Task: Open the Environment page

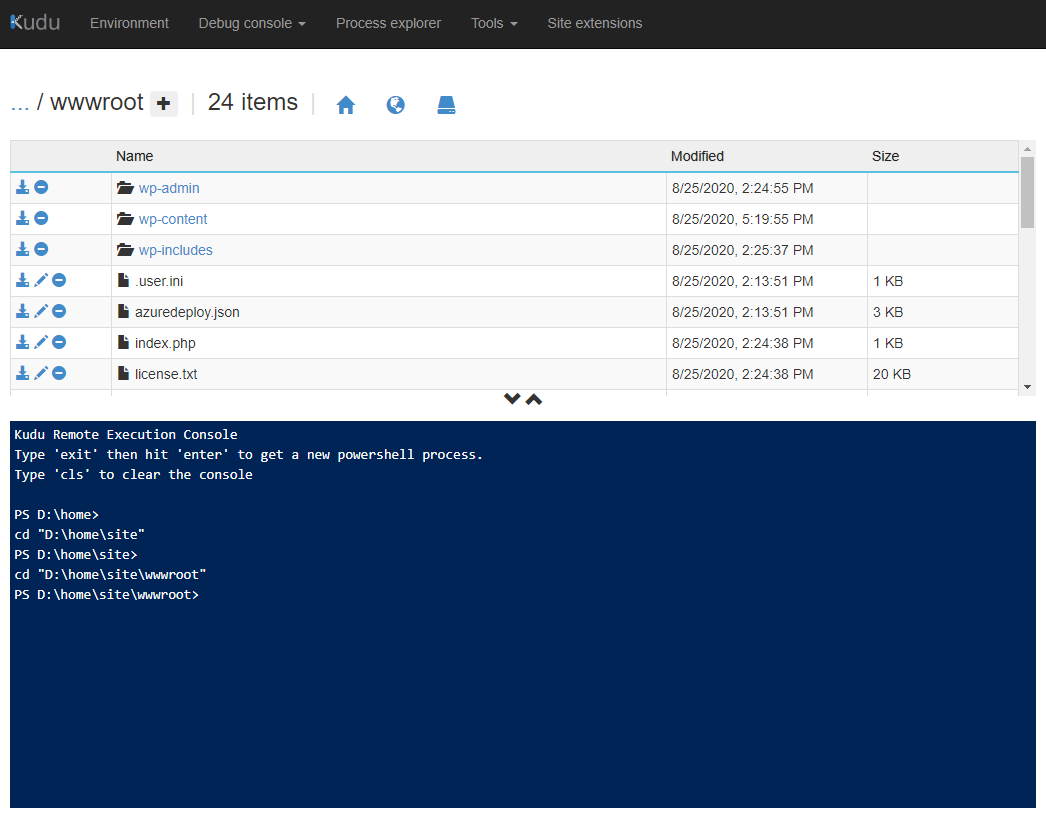Action: pyautogui.click(x=129, y=23)
